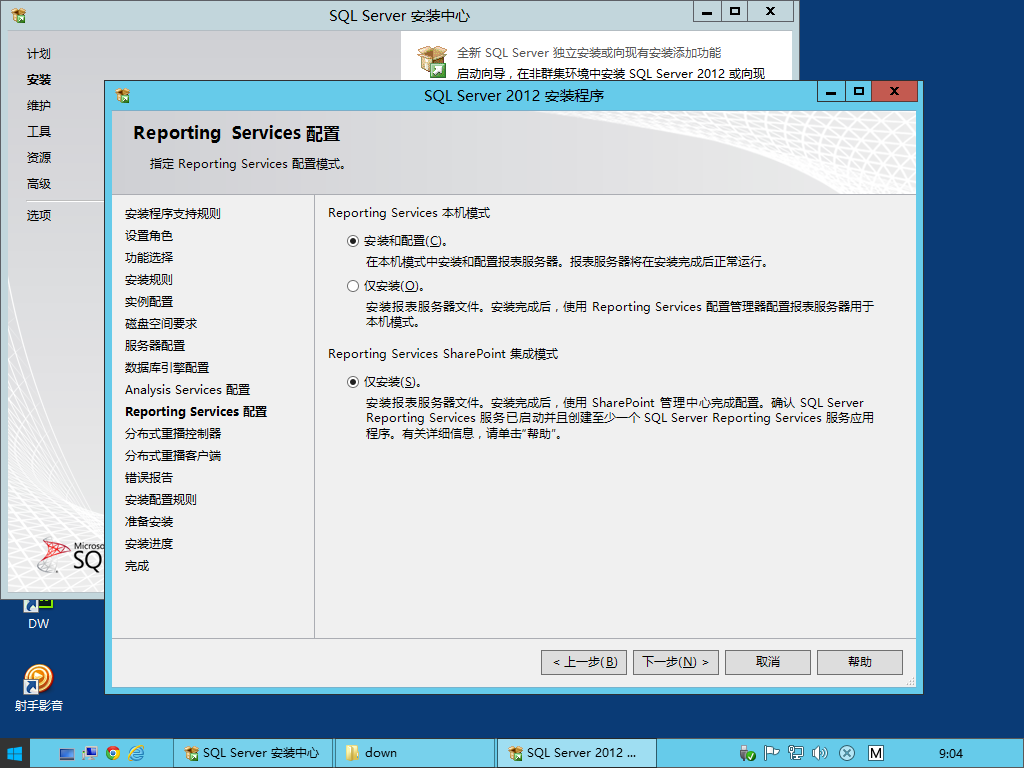This screenshot has height=768, width=1024.
Task: Open 维护 in SQL Server 安装中心 sidebar
Action: (x=39, y=105)
